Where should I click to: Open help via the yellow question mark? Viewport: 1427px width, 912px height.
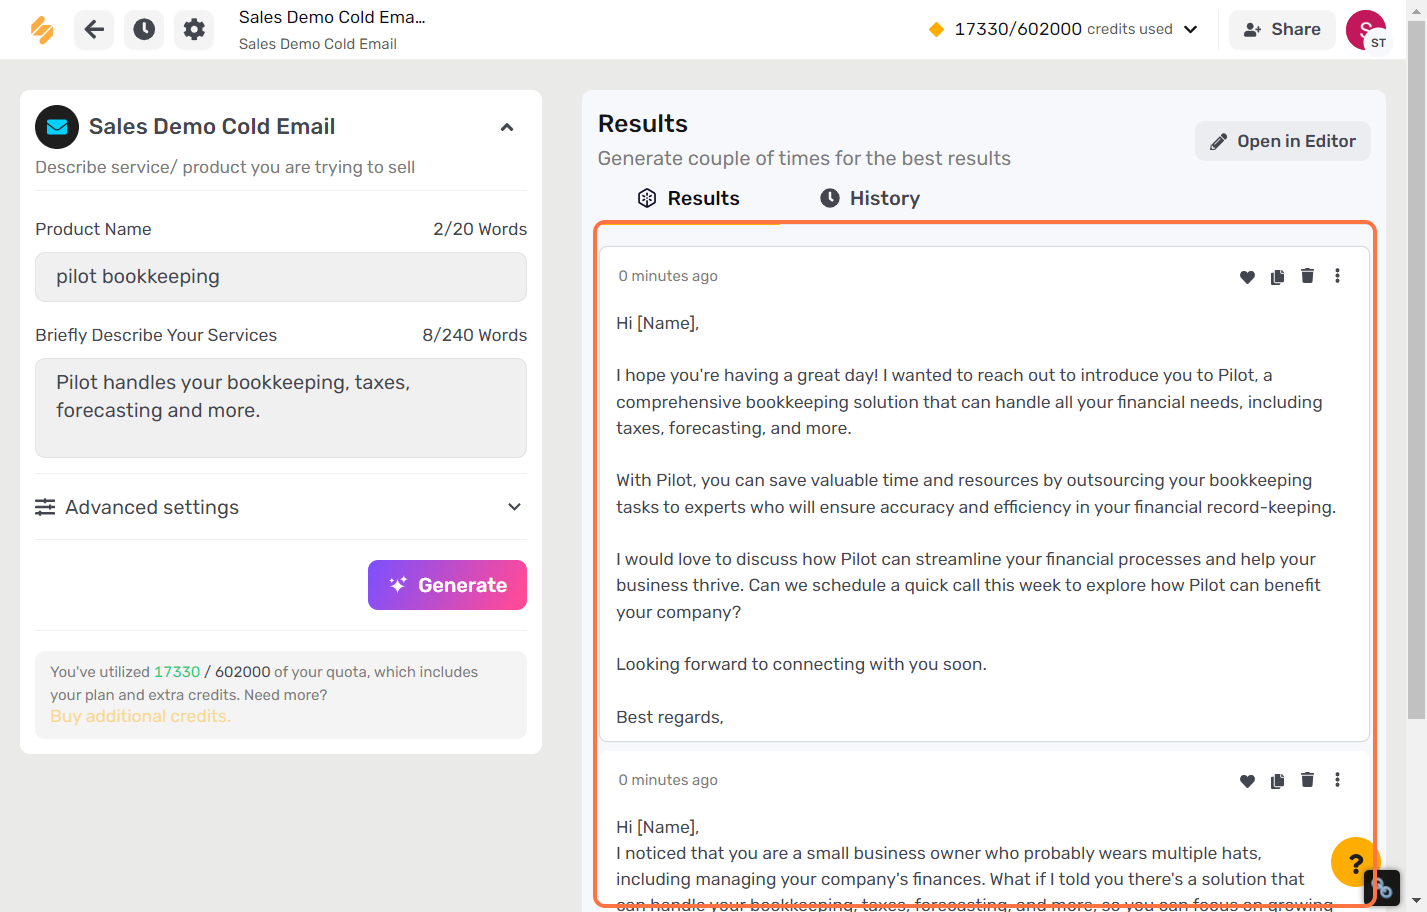click(1355, 862)
